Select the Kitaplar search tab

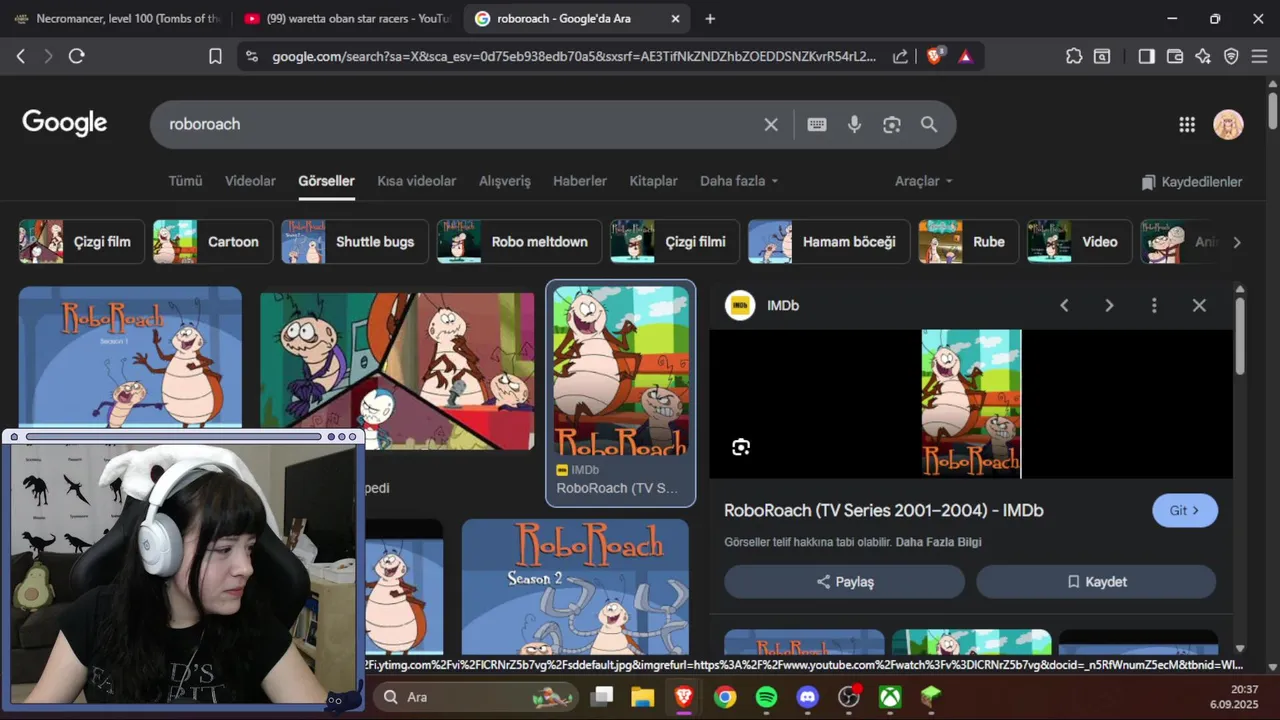(653, 181)
